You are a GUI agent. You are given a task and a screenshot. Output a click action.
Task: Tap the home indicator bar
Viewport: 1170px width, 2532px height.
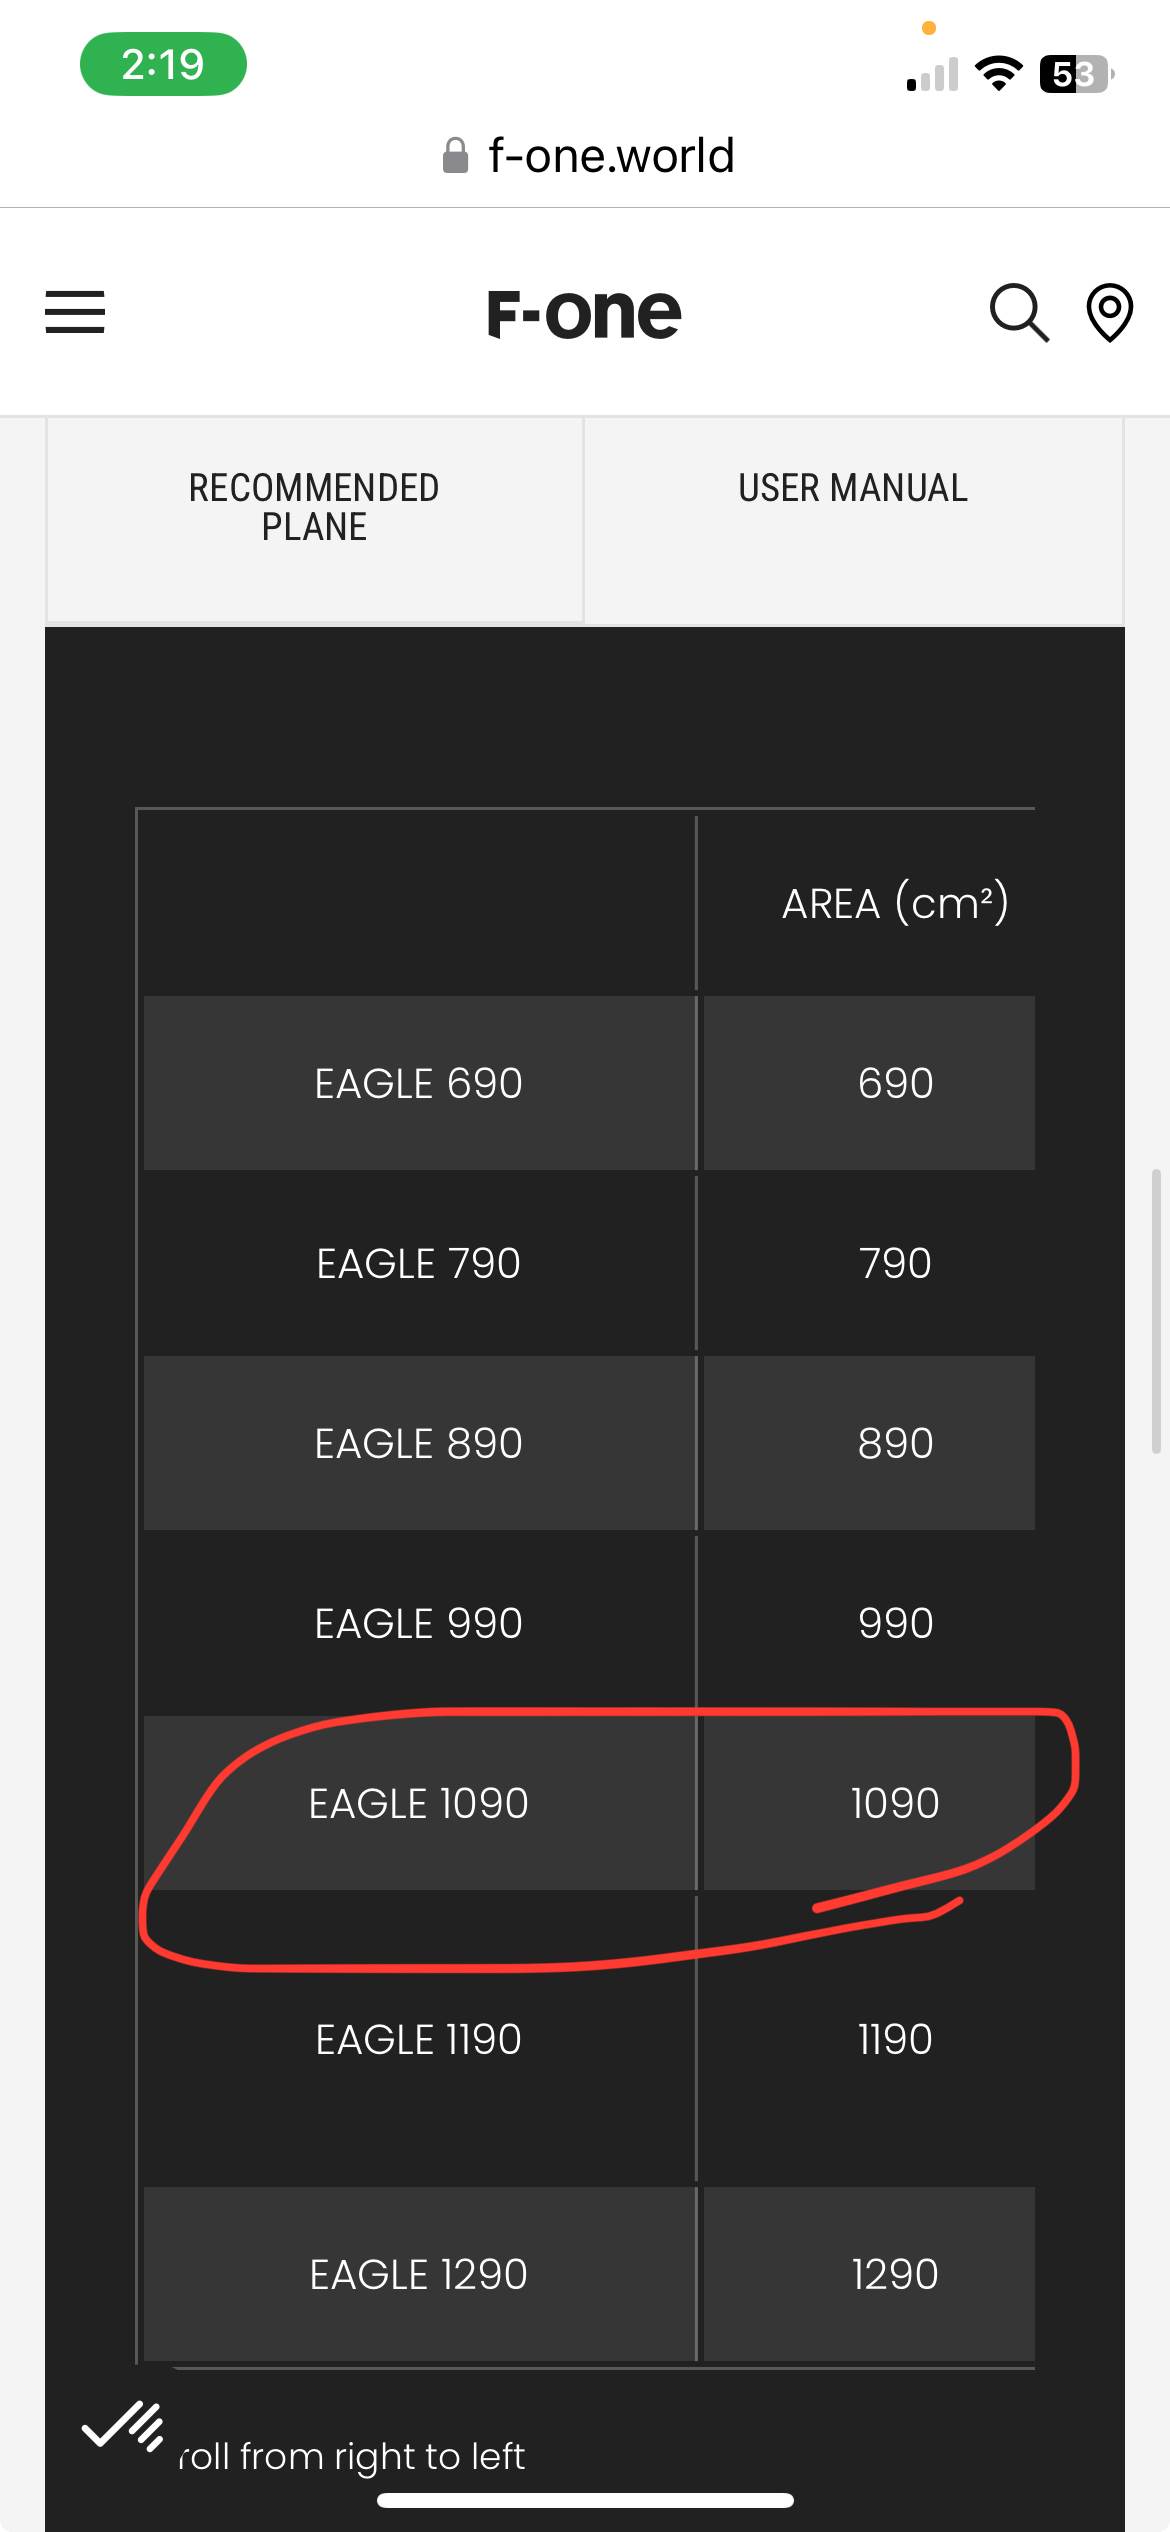585,2501
